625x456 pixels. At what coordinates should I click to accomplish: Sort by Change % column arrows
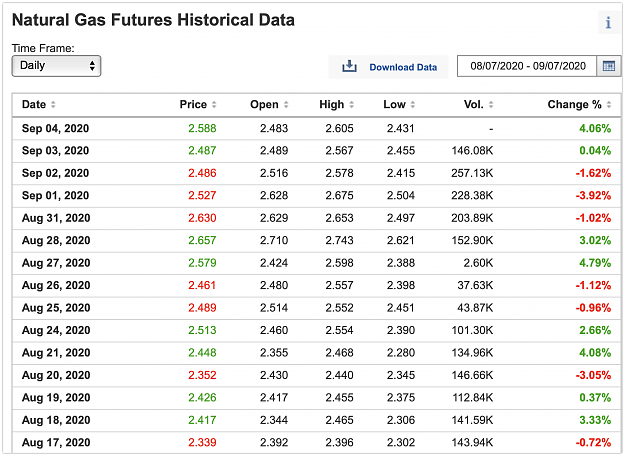tap(609, 104)
